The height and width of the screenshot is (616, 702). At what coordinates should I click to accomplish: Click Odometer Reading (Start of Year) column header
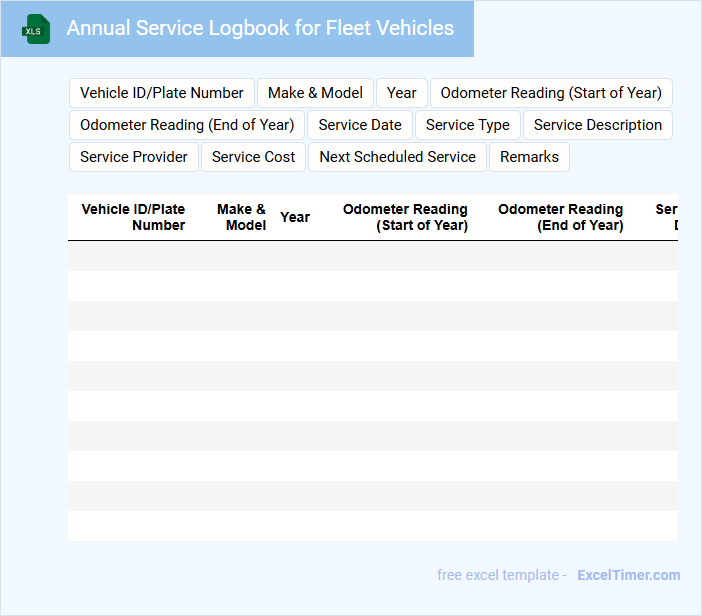pos(405,217)
